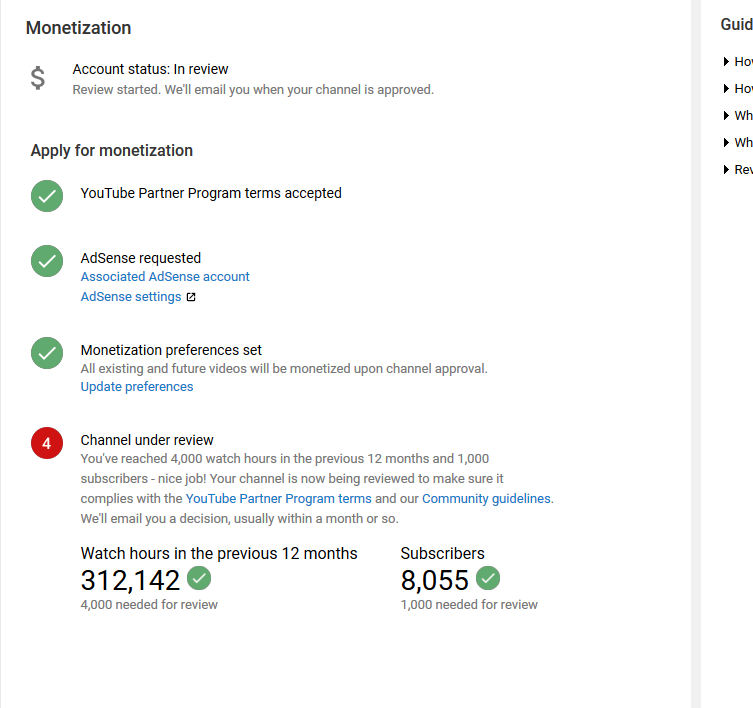Screen dimensions: 753x708
Task: Click the 8,055 subscribers value
Action: (x=435, y=580)
